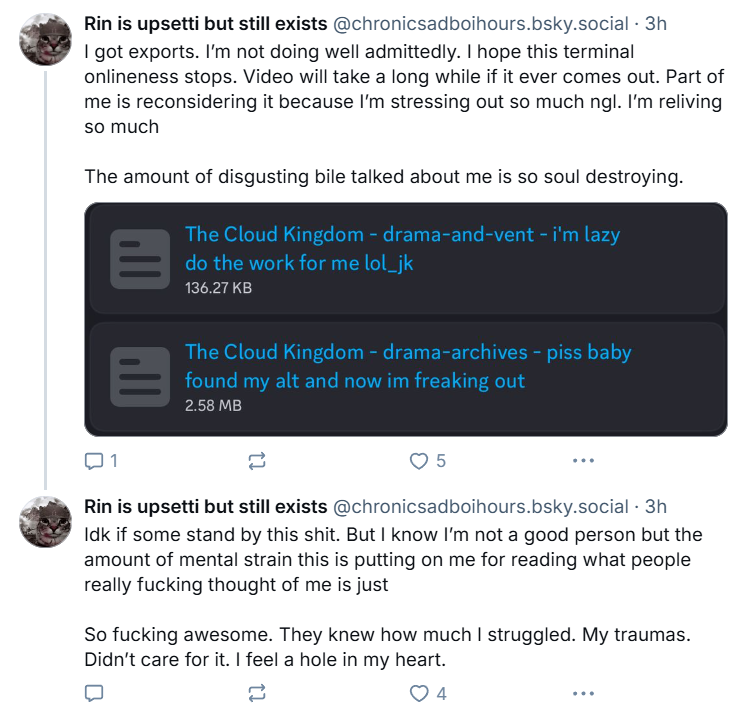Open @chronicsadboihours.bsky.social handle on second post

click(x=480, y=507)
